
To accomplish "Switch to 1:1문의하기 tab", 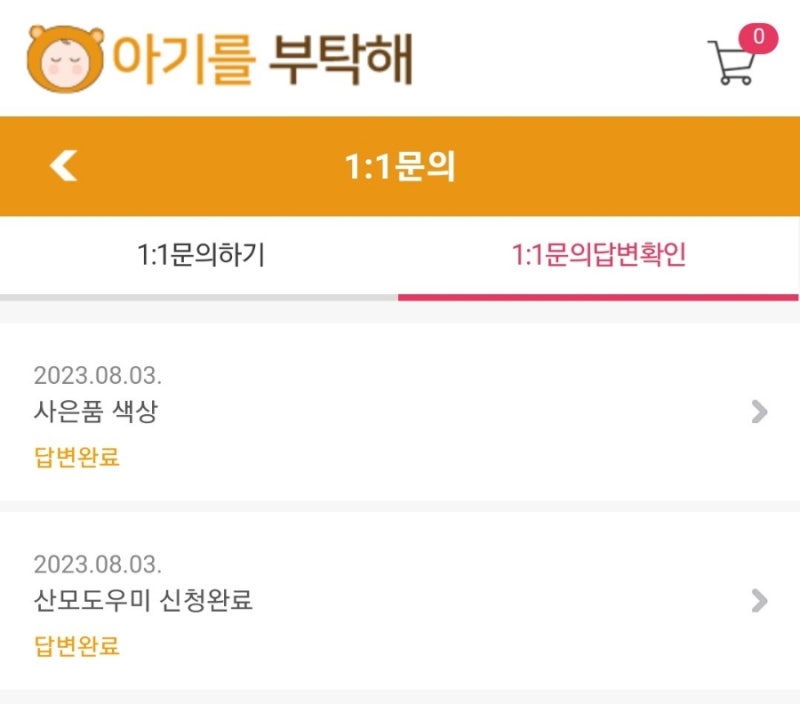I will click(x=200, y=255).
